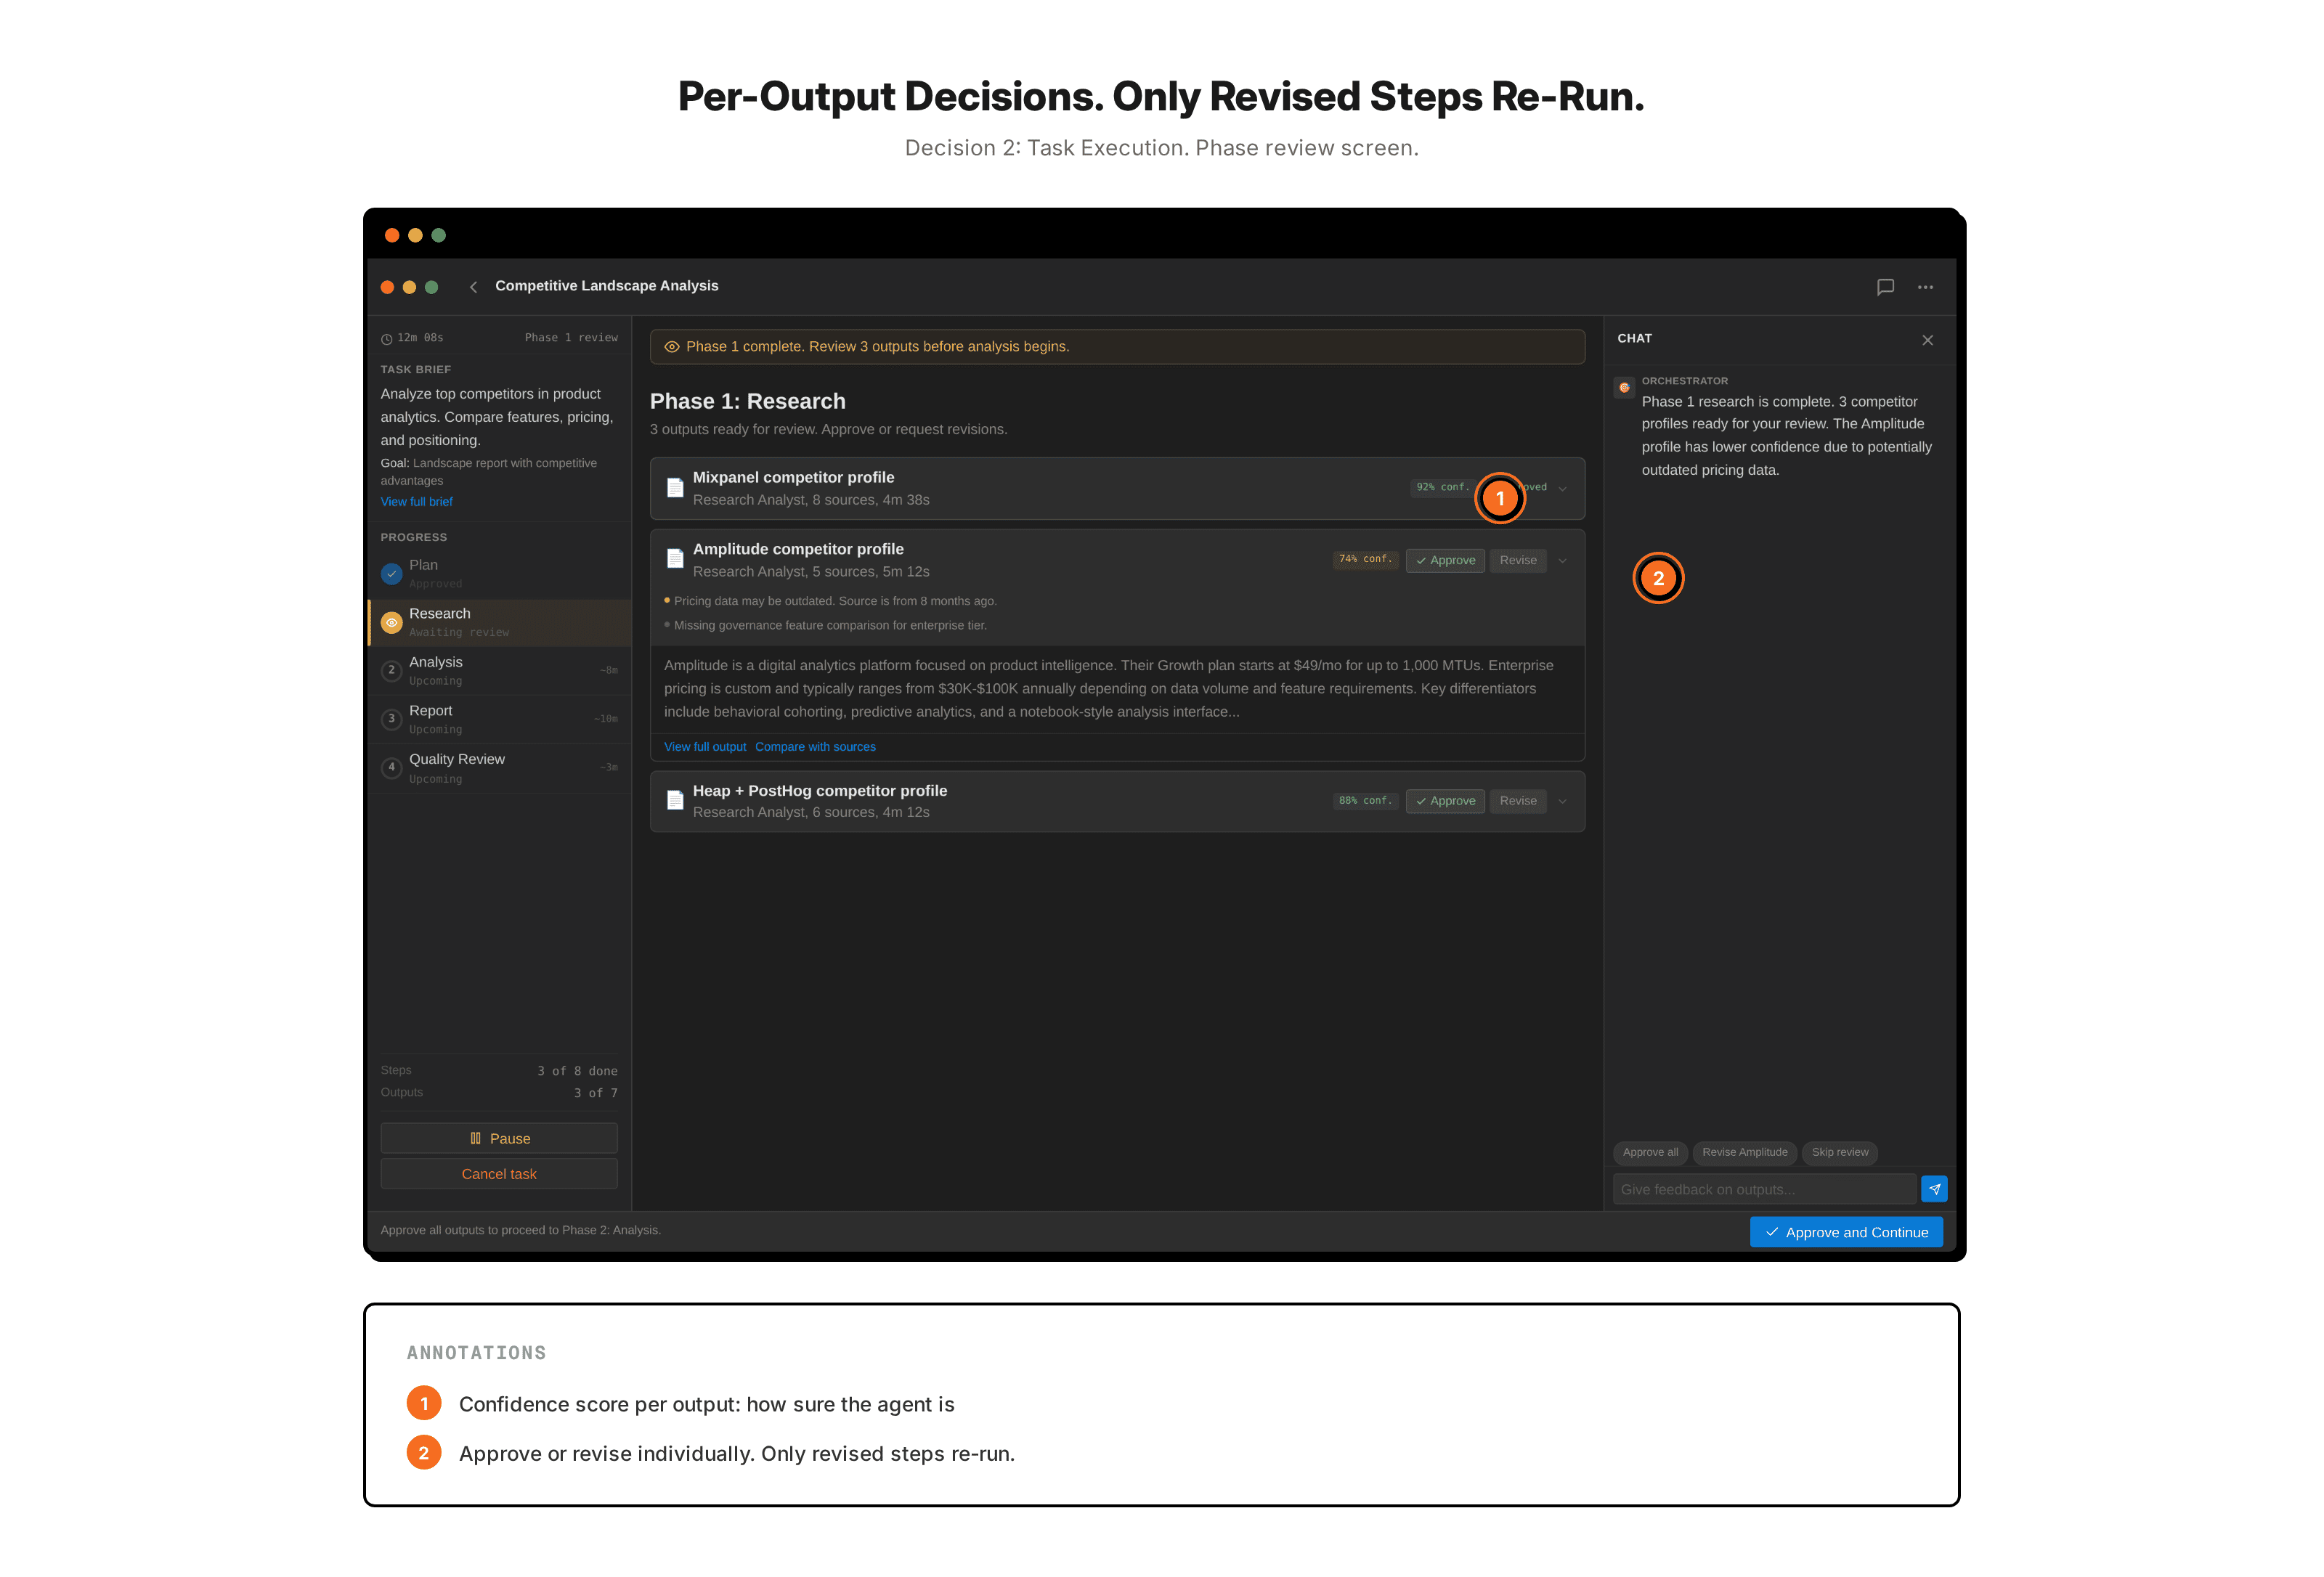Select the Quality Review progress step
The image size is (2324, 1577).
499,768
